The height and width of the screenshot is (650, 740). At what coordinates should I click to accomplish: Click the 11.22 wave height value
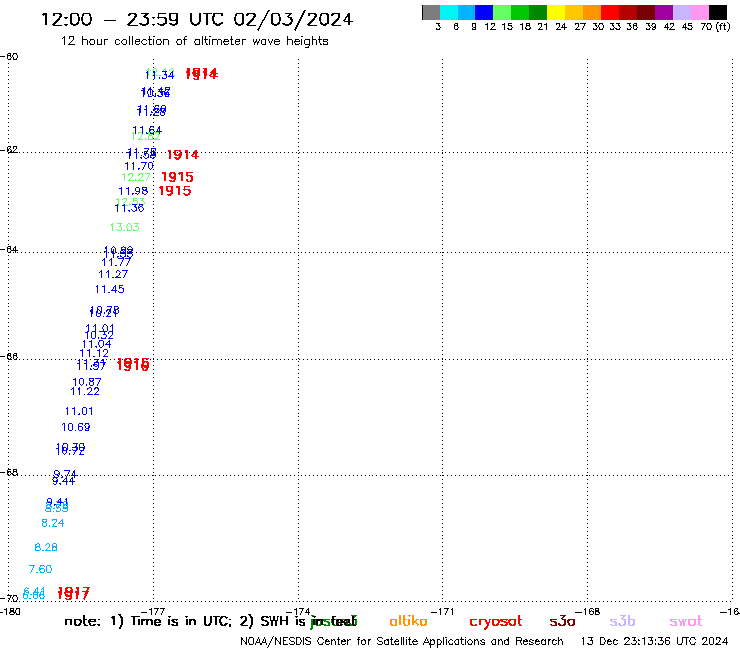(85, 391)
